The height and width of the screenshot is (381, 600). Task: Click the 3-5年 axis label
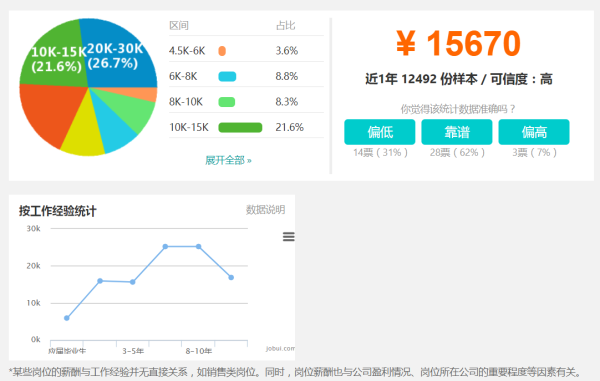tap(133, 351)
